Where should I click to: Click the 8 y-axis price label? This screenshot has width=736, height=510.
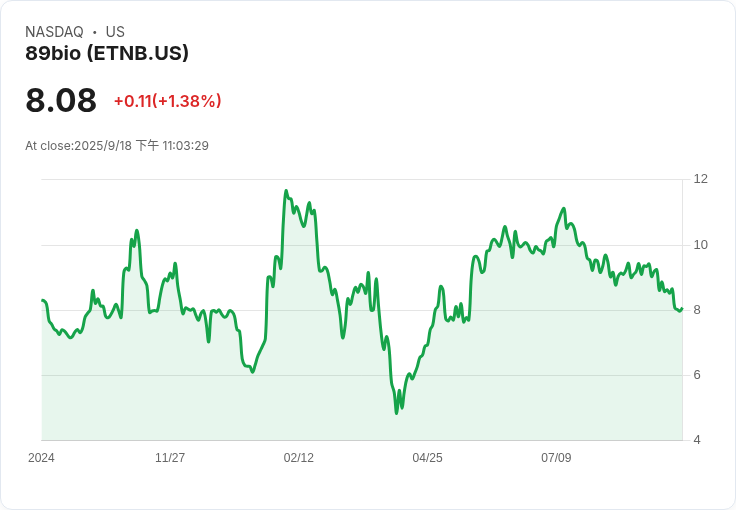click(697, 310)
